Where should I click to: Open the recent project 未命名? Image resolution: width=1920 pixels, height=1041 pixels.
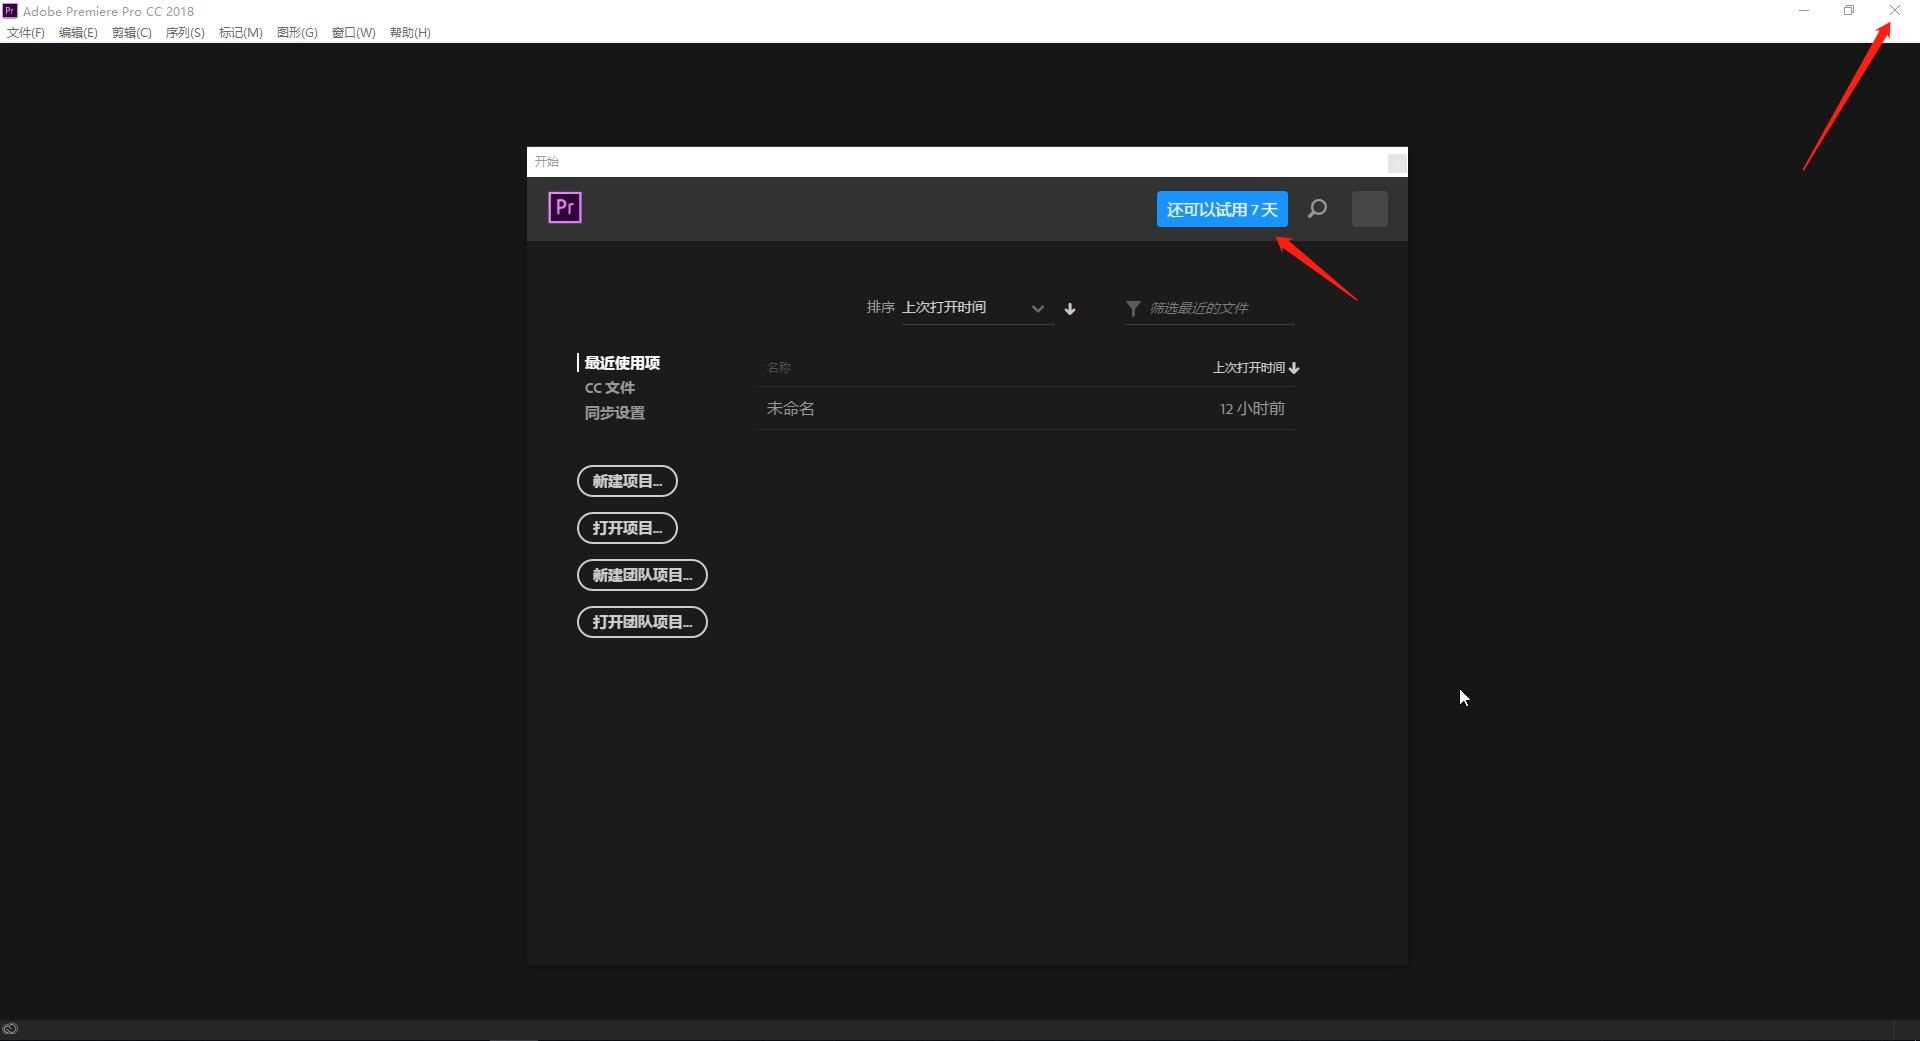1026,408
